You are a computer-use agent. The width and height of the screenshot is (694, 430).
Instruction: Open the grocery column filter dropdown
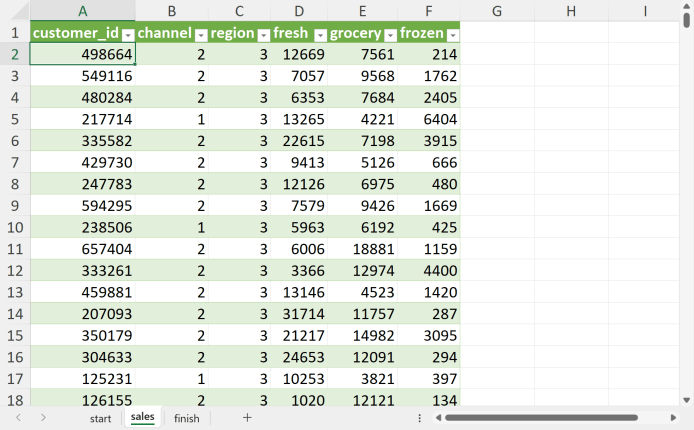coord(390,35)
